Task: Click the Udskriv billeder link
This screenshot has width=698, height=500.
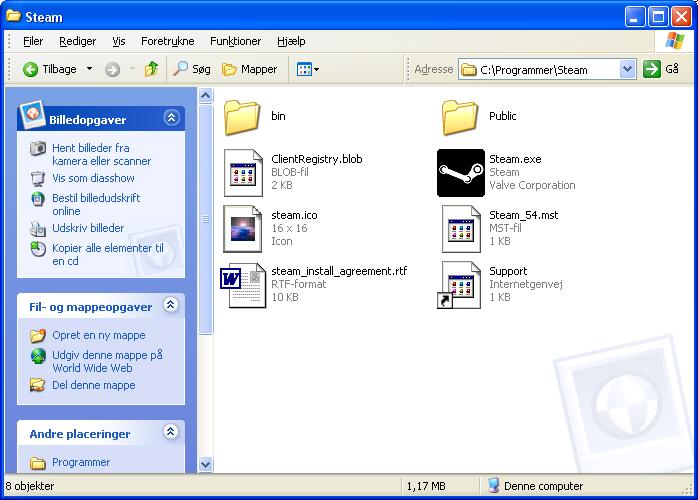Action: (88, 228)
